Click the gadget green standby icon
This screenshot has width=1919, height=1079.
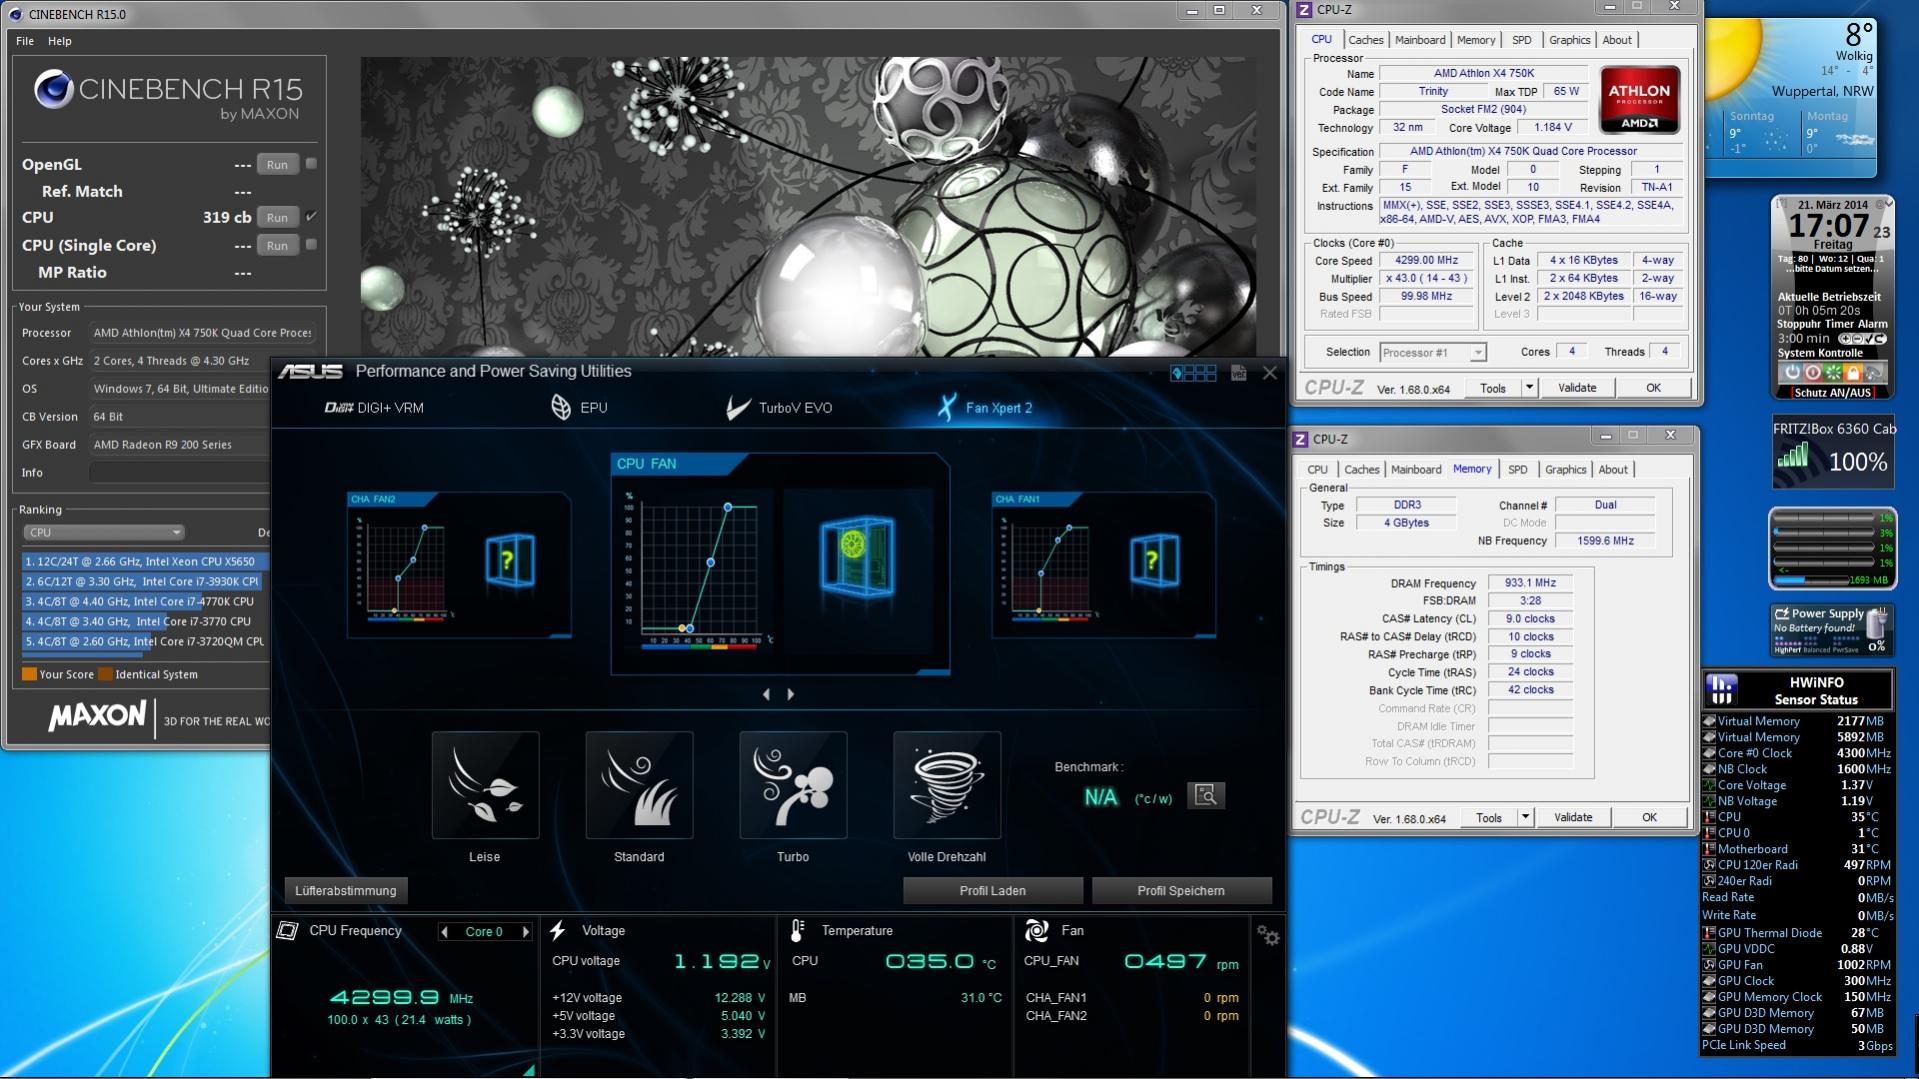pyautogui.click(x=1833, y=373)
